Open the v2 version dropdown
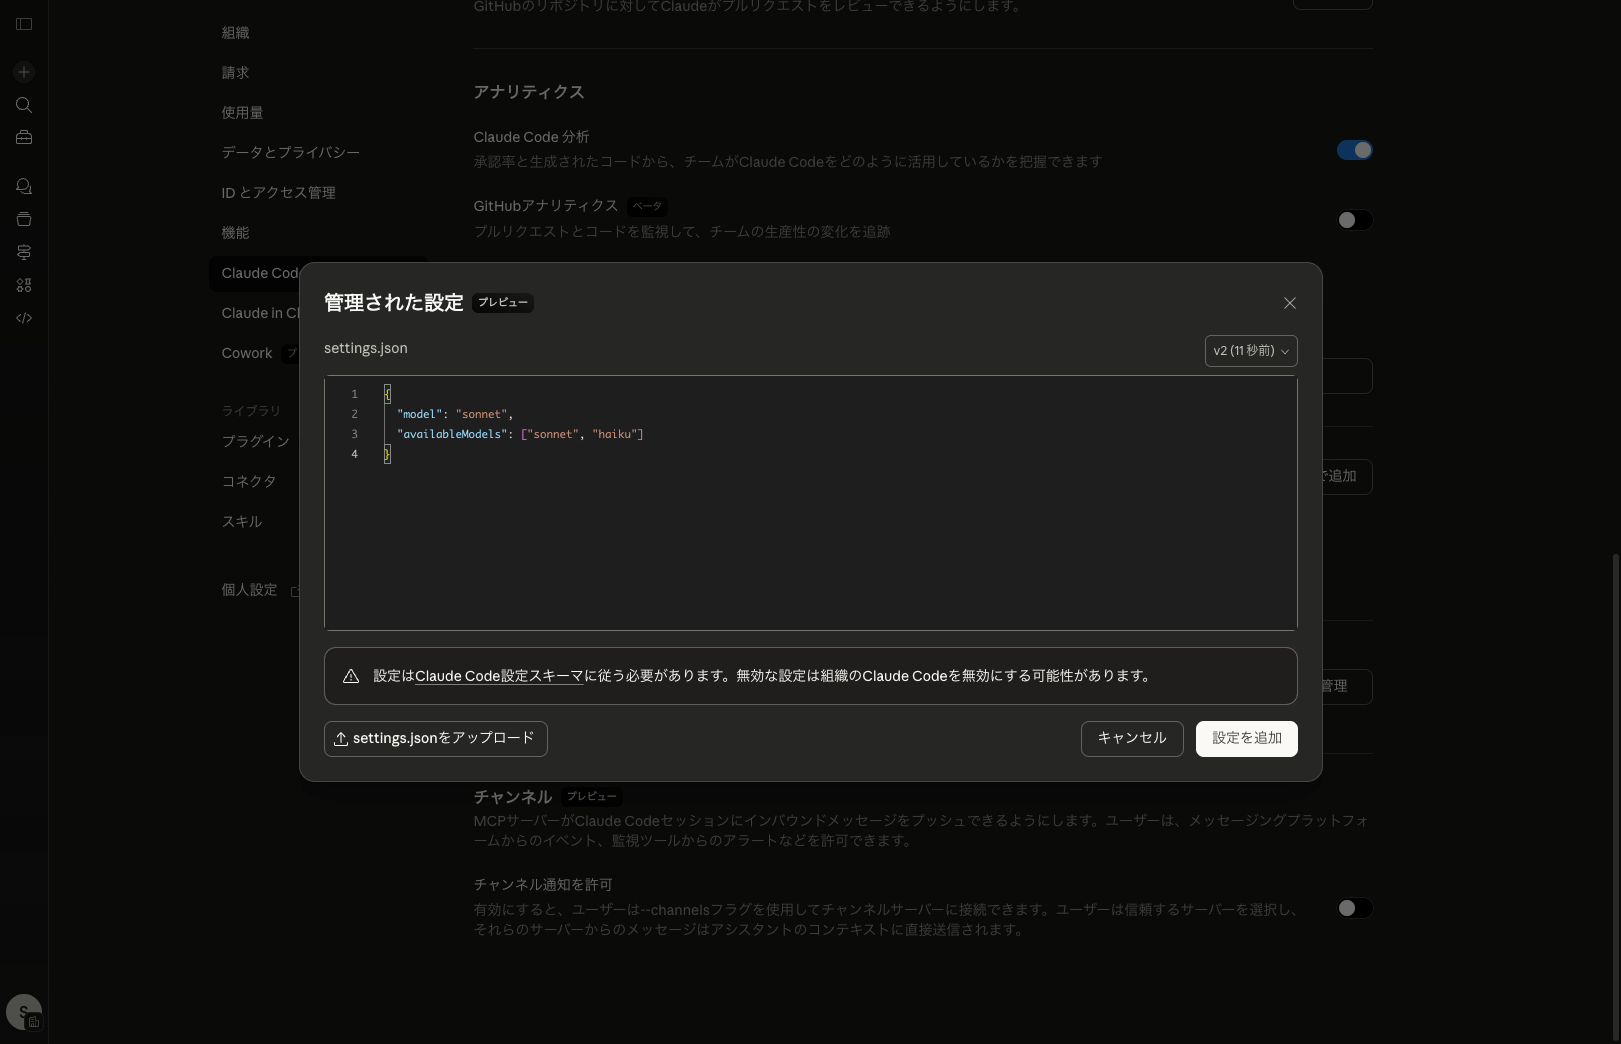This screenshot has width=1621, height=1044. [1250, 351]
